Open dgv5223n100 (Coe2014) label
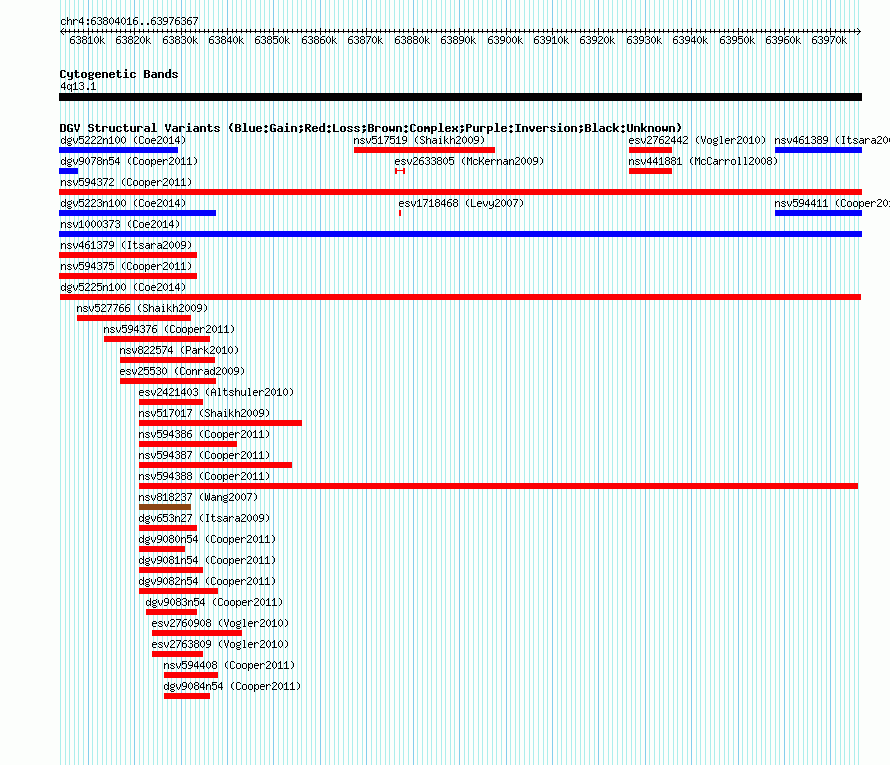890x765 pixels. (x=123, y=203)
